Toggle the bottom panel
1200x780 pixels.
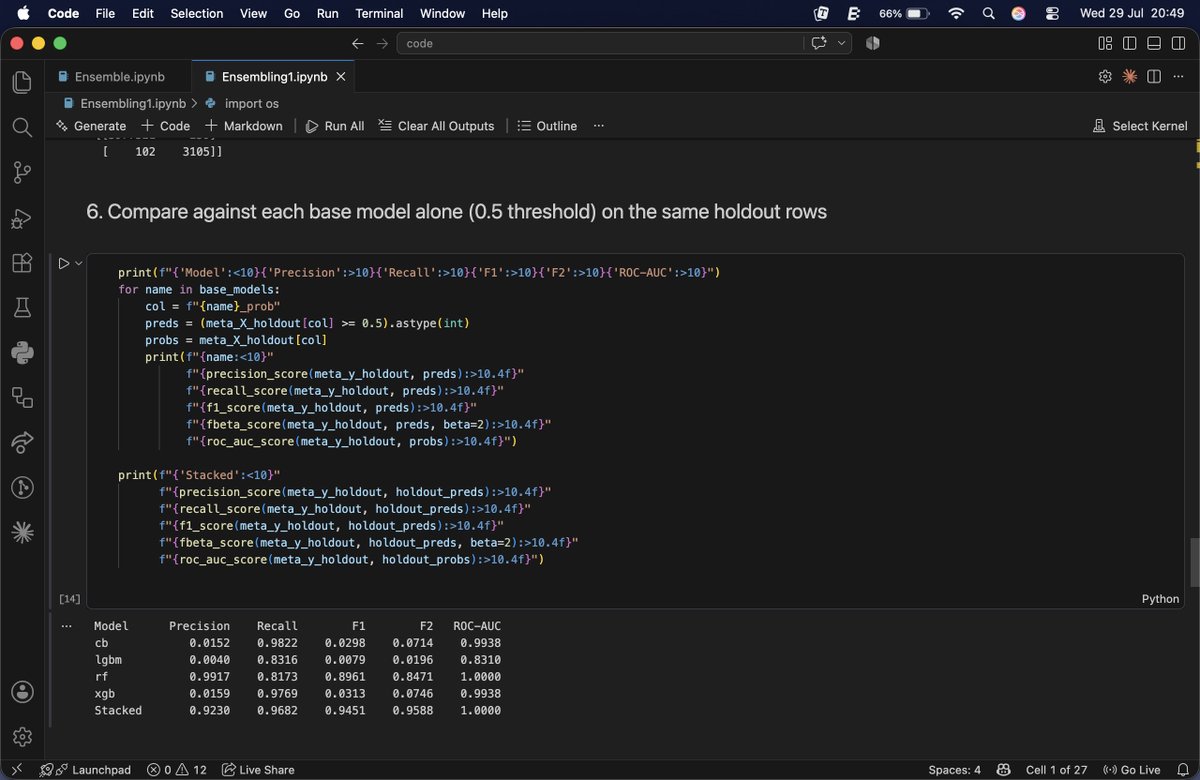[1153, 43]
